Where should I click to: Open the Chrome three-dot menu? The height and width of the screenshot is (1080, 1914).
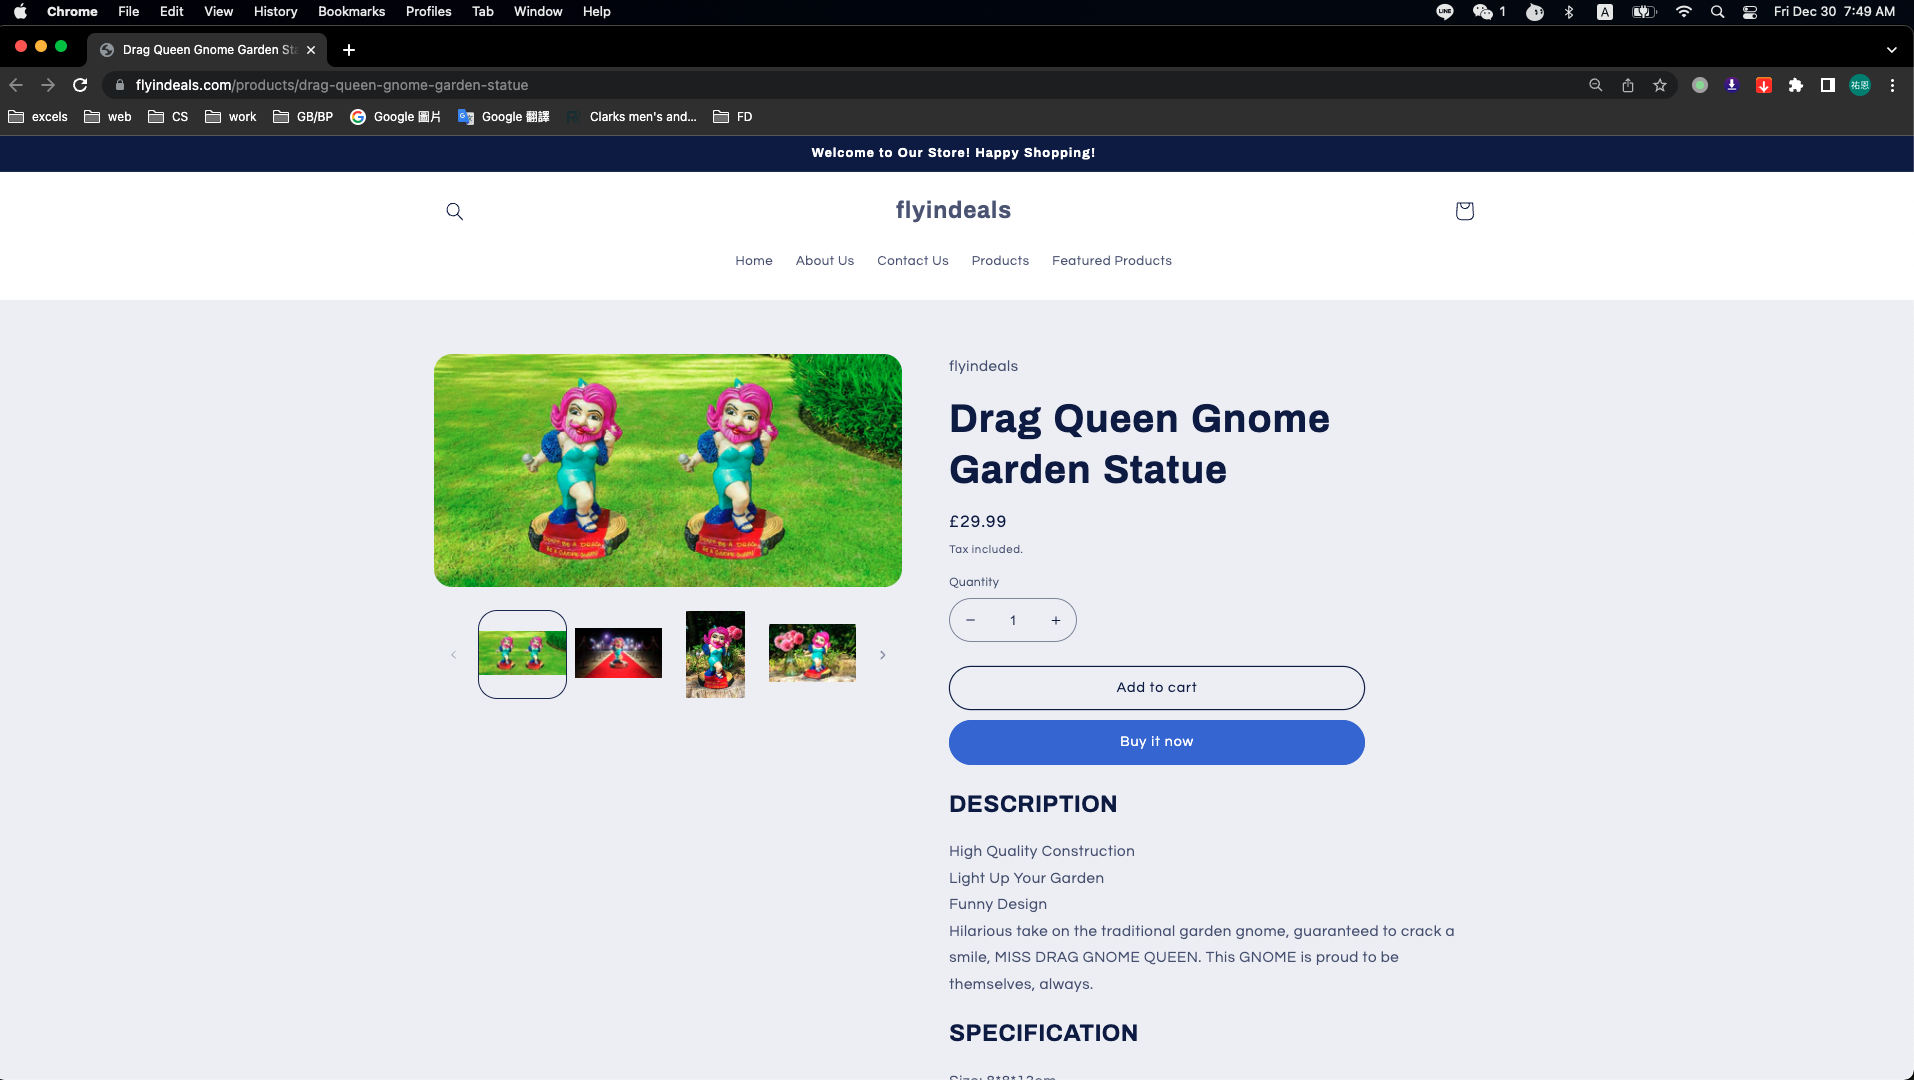[1892, 85]
